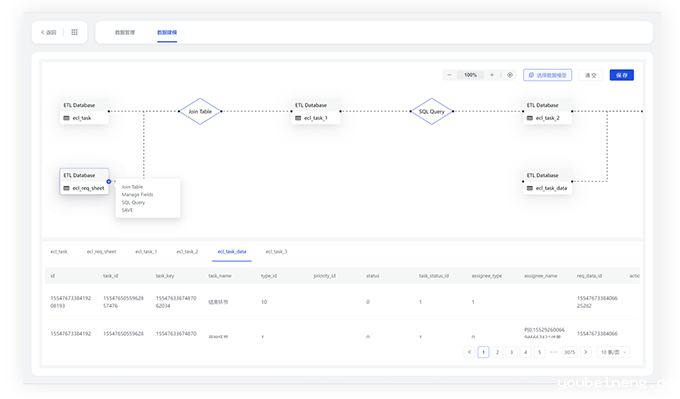This screenshot has height=399, width=680.
Task: Go to next page with right chevron
Action: tap(585, 352)
